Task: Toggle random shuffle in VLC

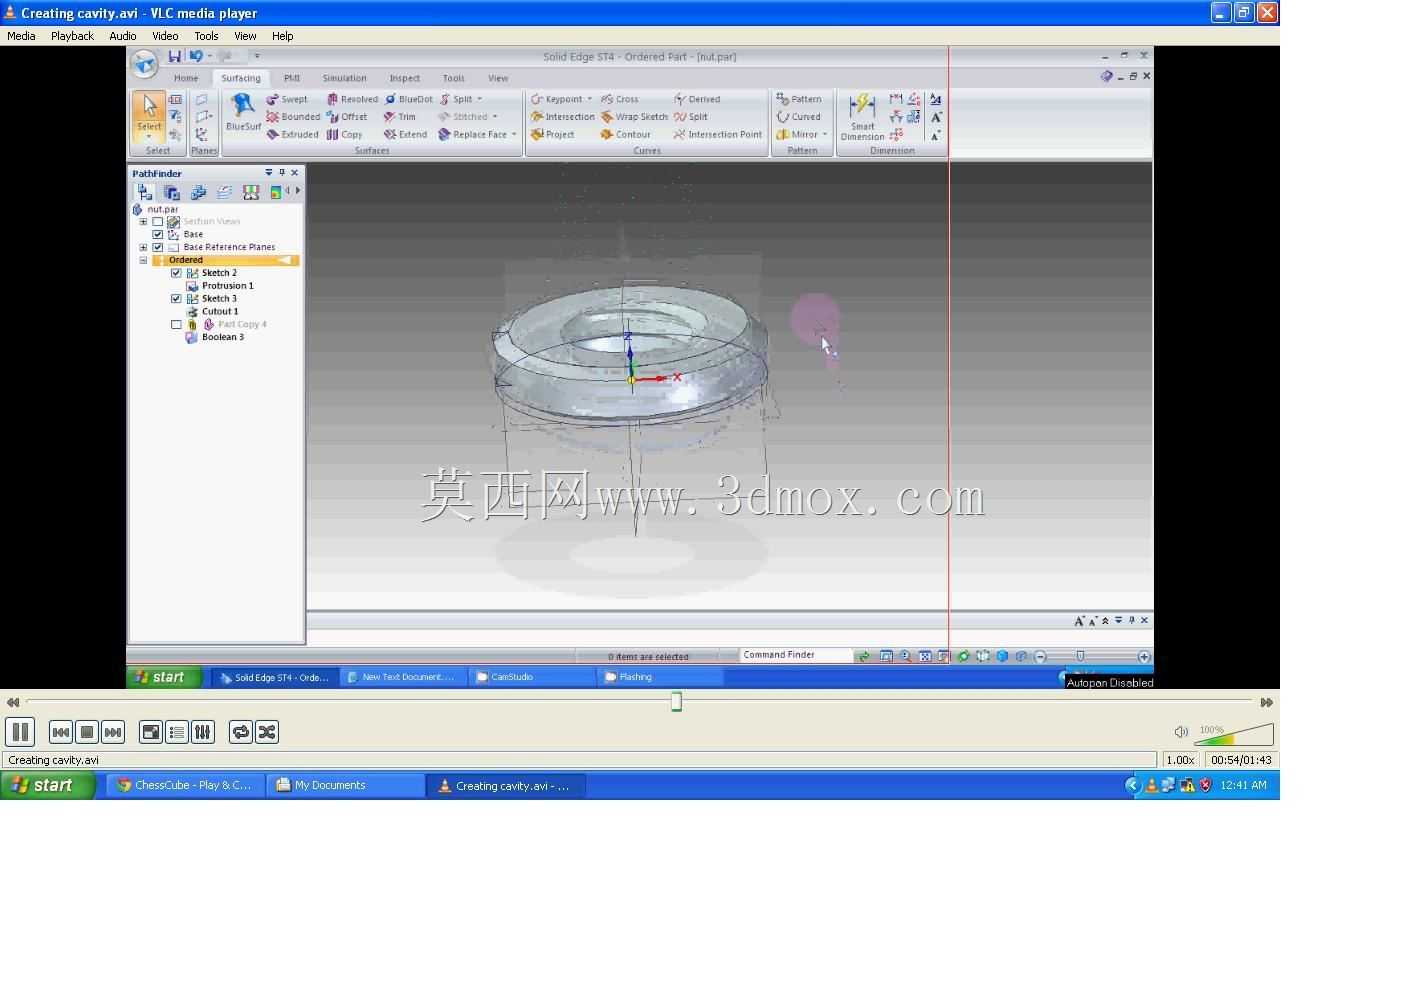Action: coord(267,732)
